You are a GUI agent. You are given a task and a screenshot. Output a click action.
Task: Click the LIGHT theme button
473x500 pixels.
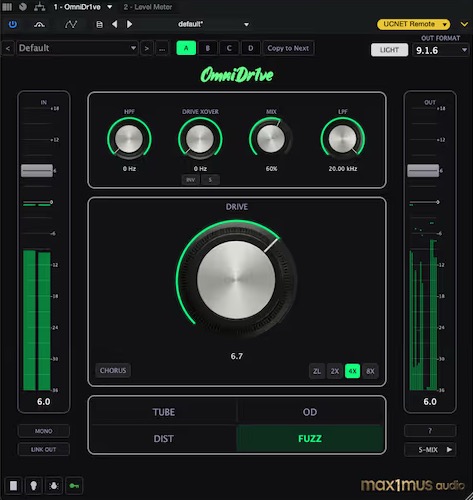[x=389, y=50]
